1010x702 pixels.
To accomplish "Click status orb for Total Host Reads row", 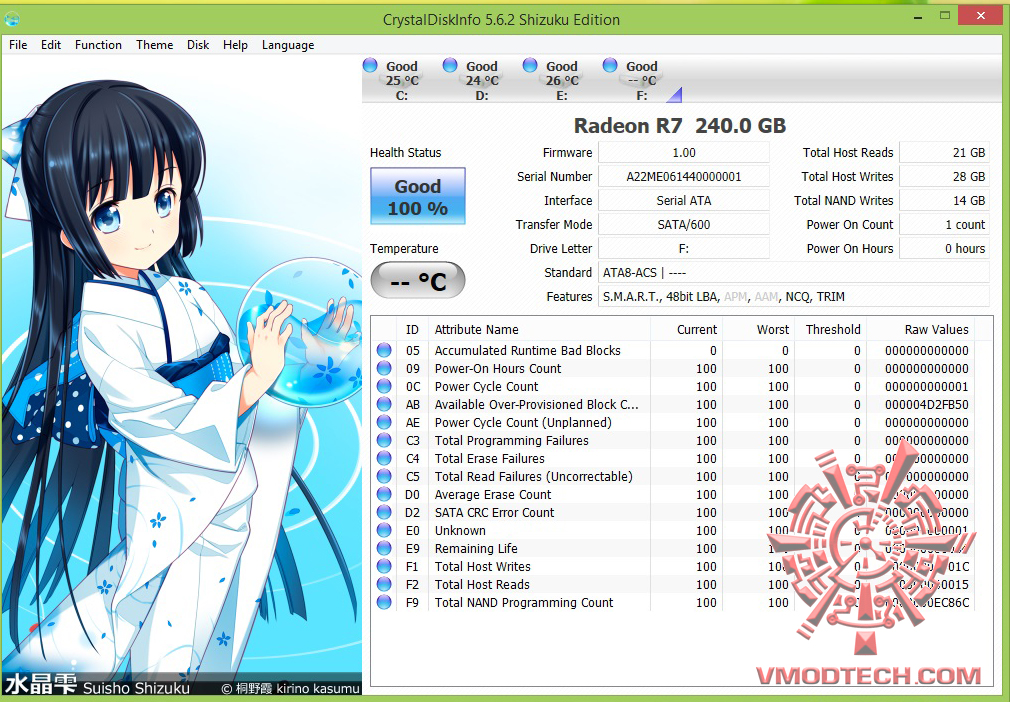I will click(385, 584).
